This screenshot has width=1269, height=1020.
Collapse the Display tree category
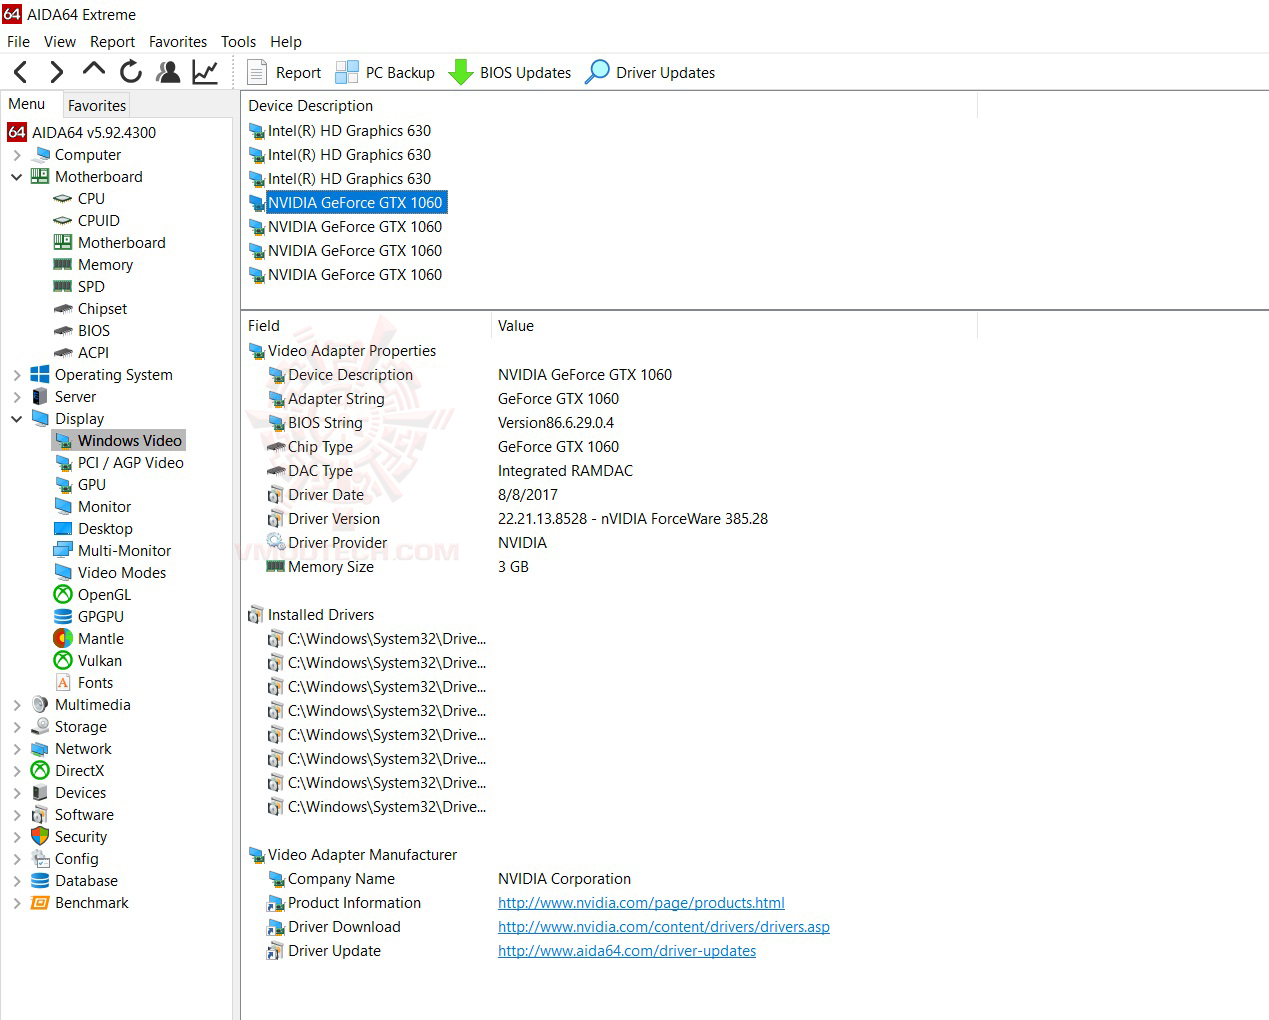coord(17,419)
